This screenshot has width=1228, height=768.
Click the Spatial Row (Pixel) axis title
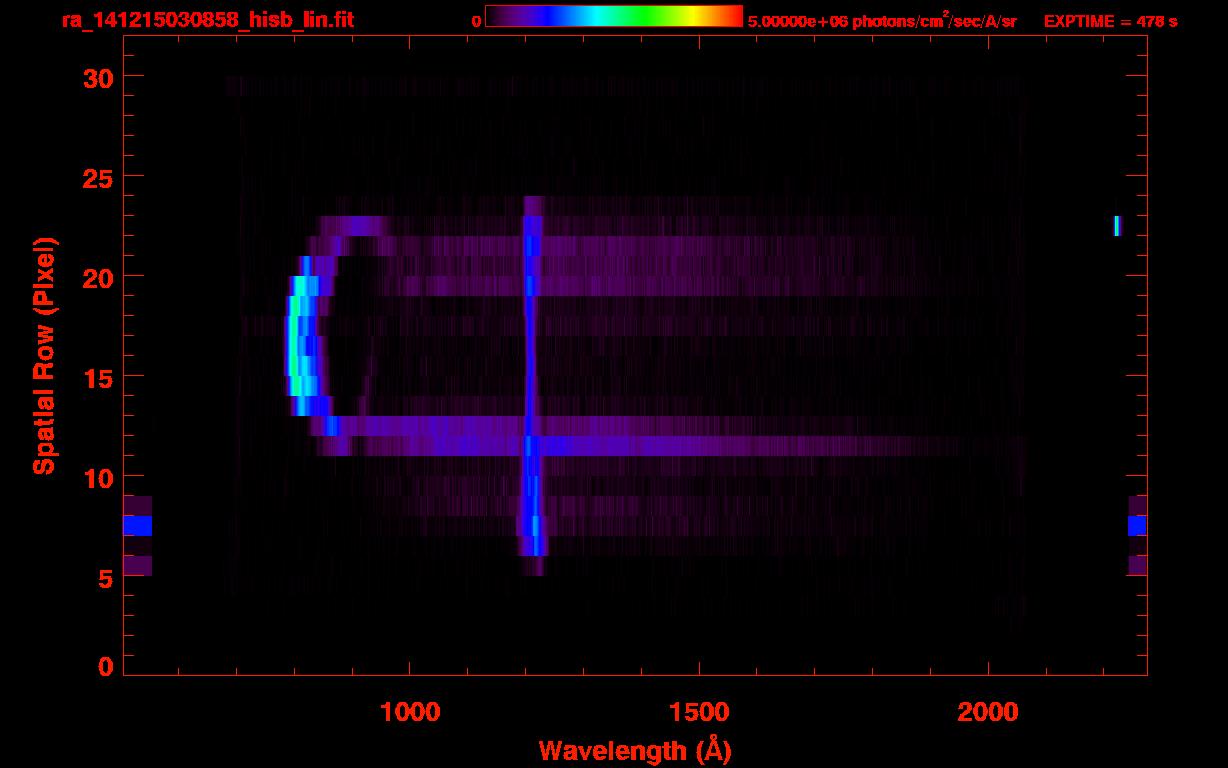point(44,355)
